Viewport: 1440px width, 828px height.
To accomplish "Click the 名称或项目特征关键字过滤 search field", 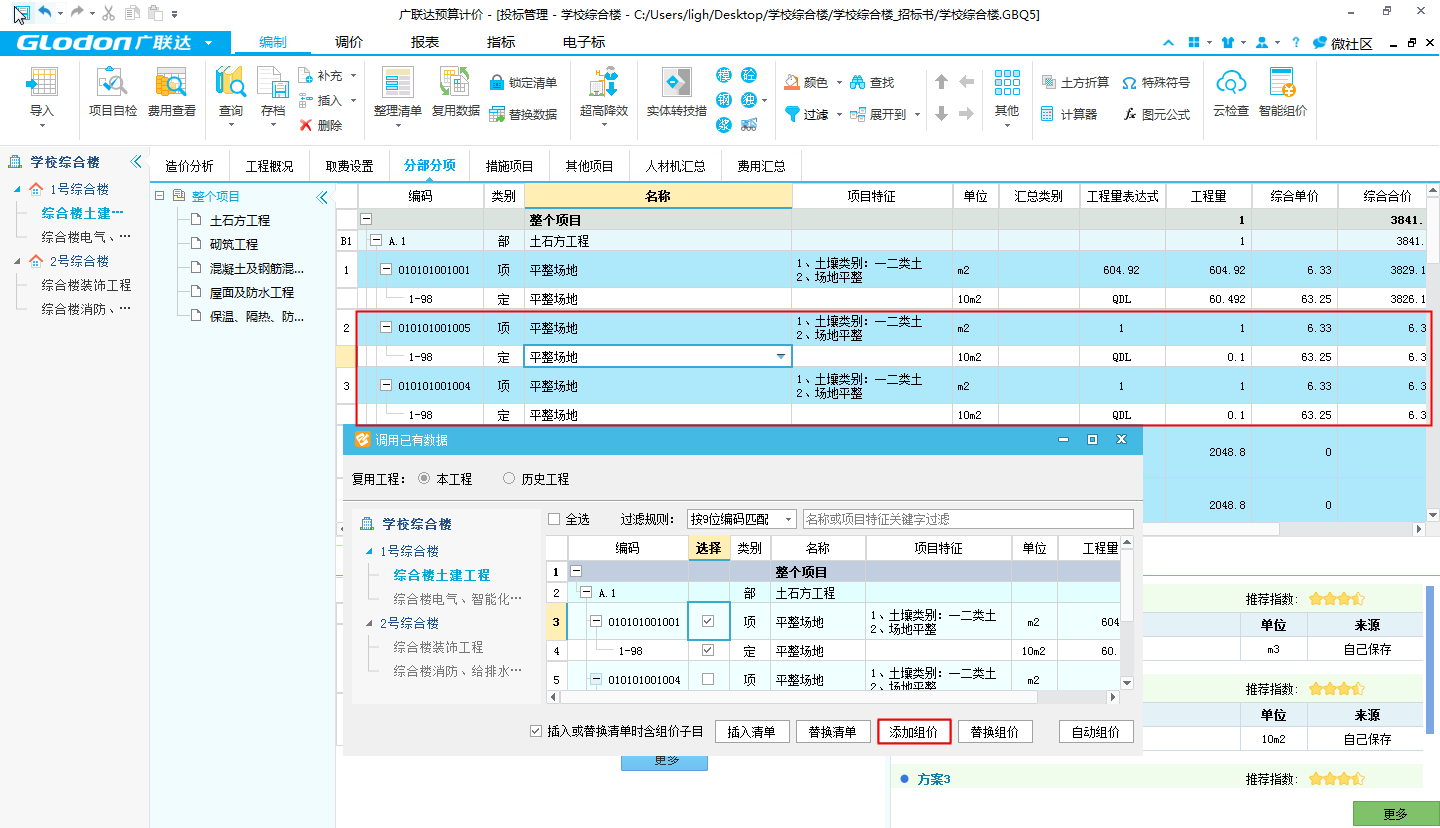I will [x=967, y=519].
